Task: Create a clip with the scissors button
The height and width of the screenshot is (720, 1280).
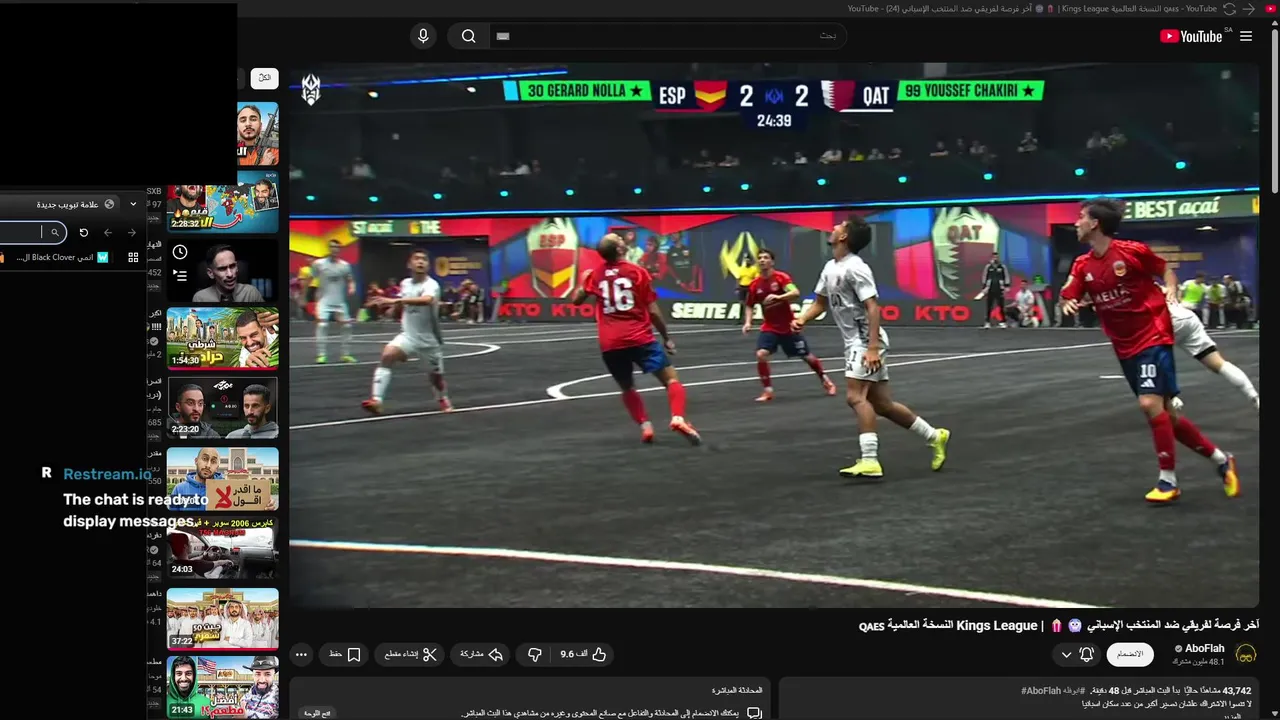Action: tap(411, 654)
